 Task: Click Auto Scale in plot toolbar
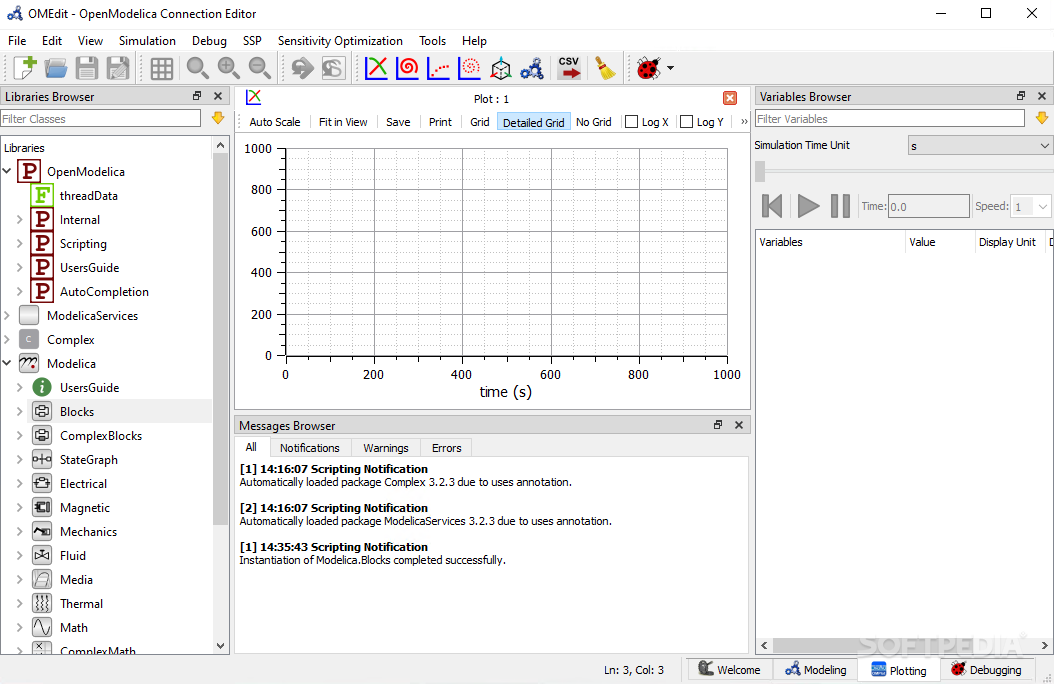274,122
